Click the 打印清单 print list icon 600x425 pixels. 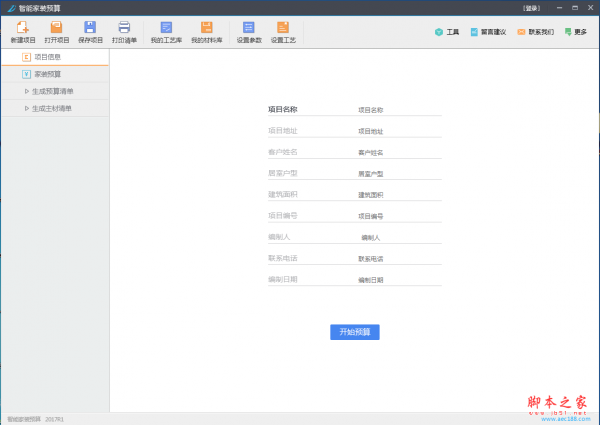pyautogui.click(x=125, y=31)
